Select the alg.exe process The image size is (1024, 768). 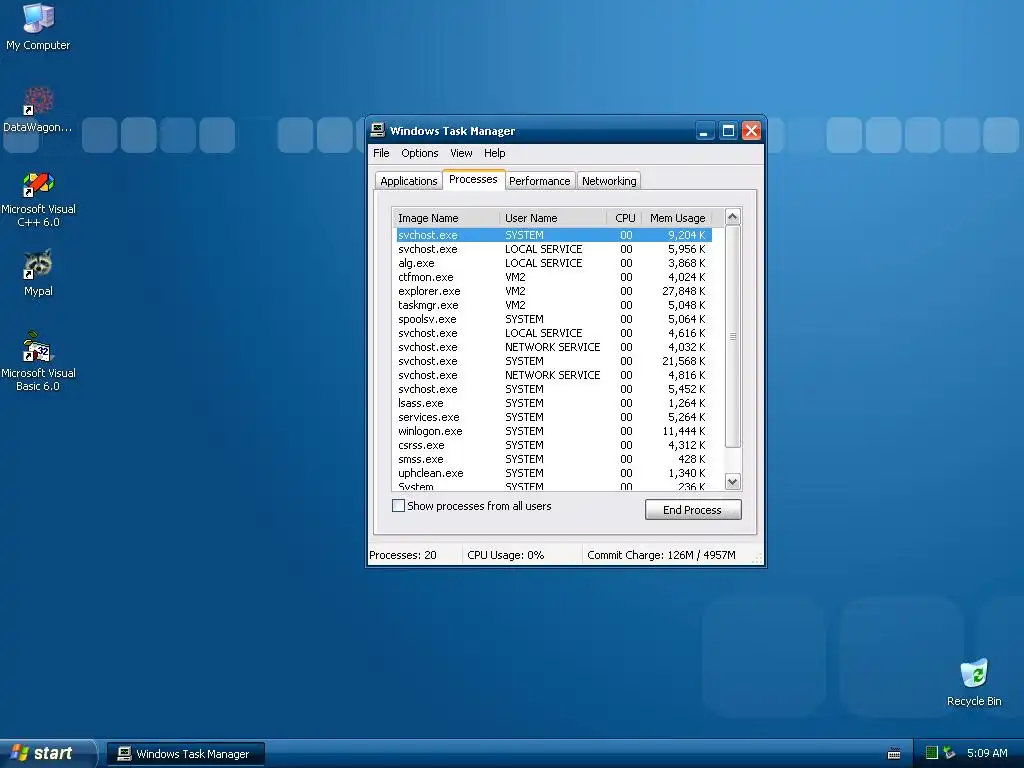click(x=554, y=263)
